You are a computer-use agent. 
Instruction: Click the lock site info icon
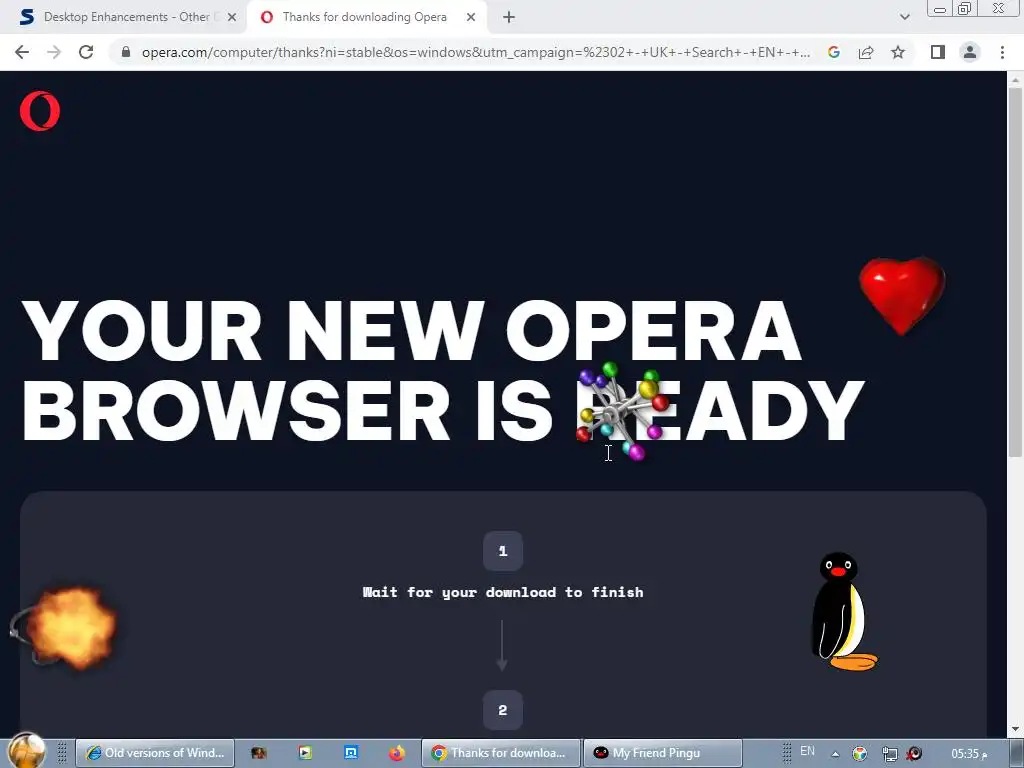[x=126, y=52]
